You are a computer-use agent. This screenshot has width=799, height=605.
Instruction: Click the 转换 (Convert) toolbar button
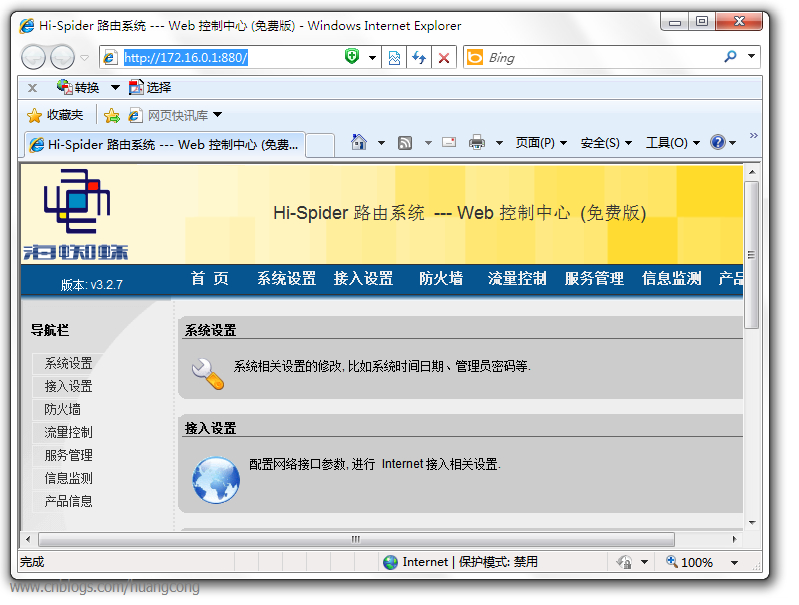77,88
